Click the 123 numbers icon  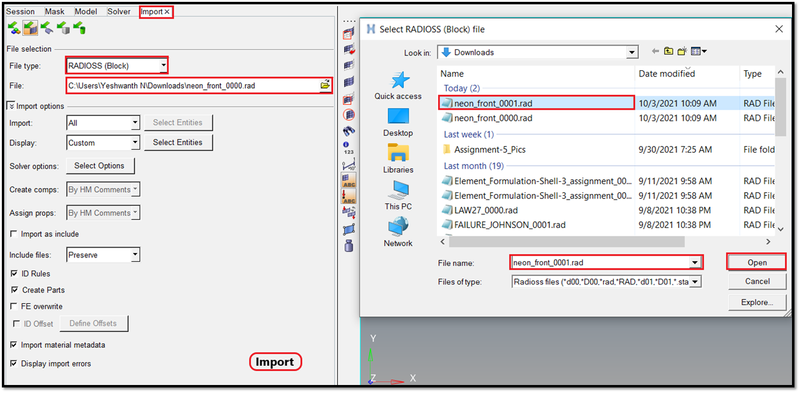[x=349, y=148]
